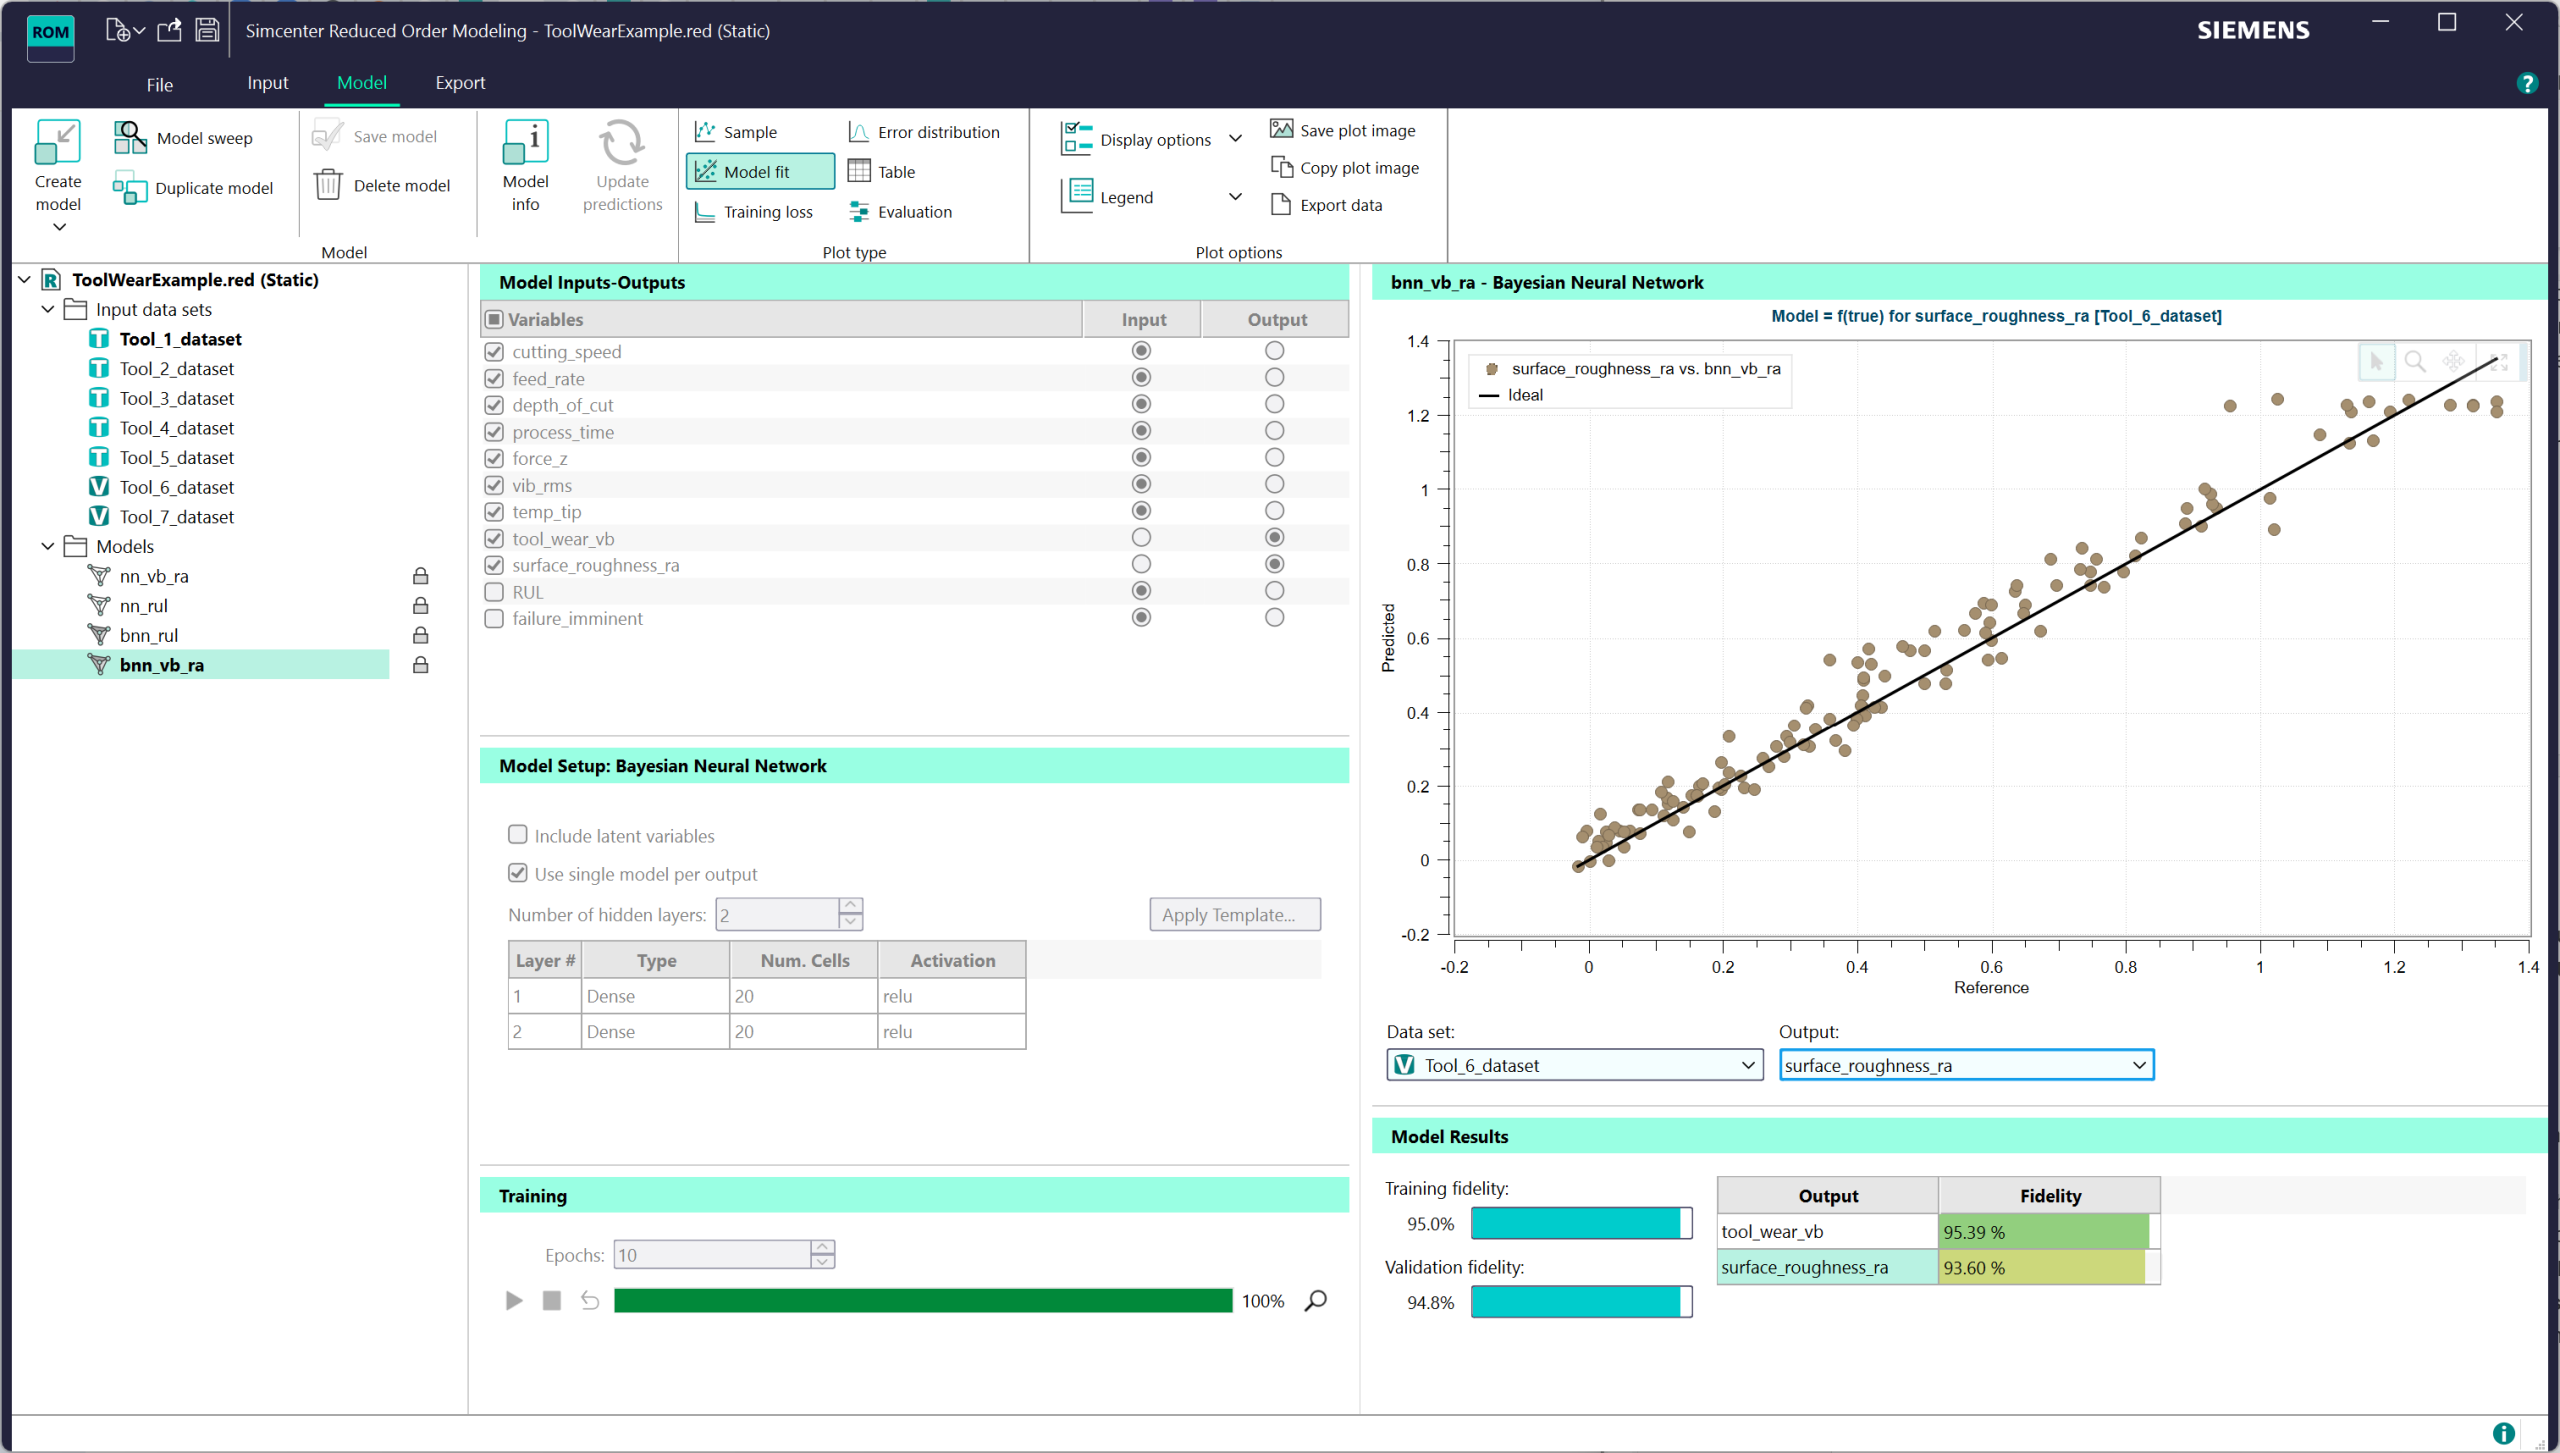Screen dimensions: 2560x1453
Task: Toggle the cutting_speed variable checkbox
Action: coord(494,352)
